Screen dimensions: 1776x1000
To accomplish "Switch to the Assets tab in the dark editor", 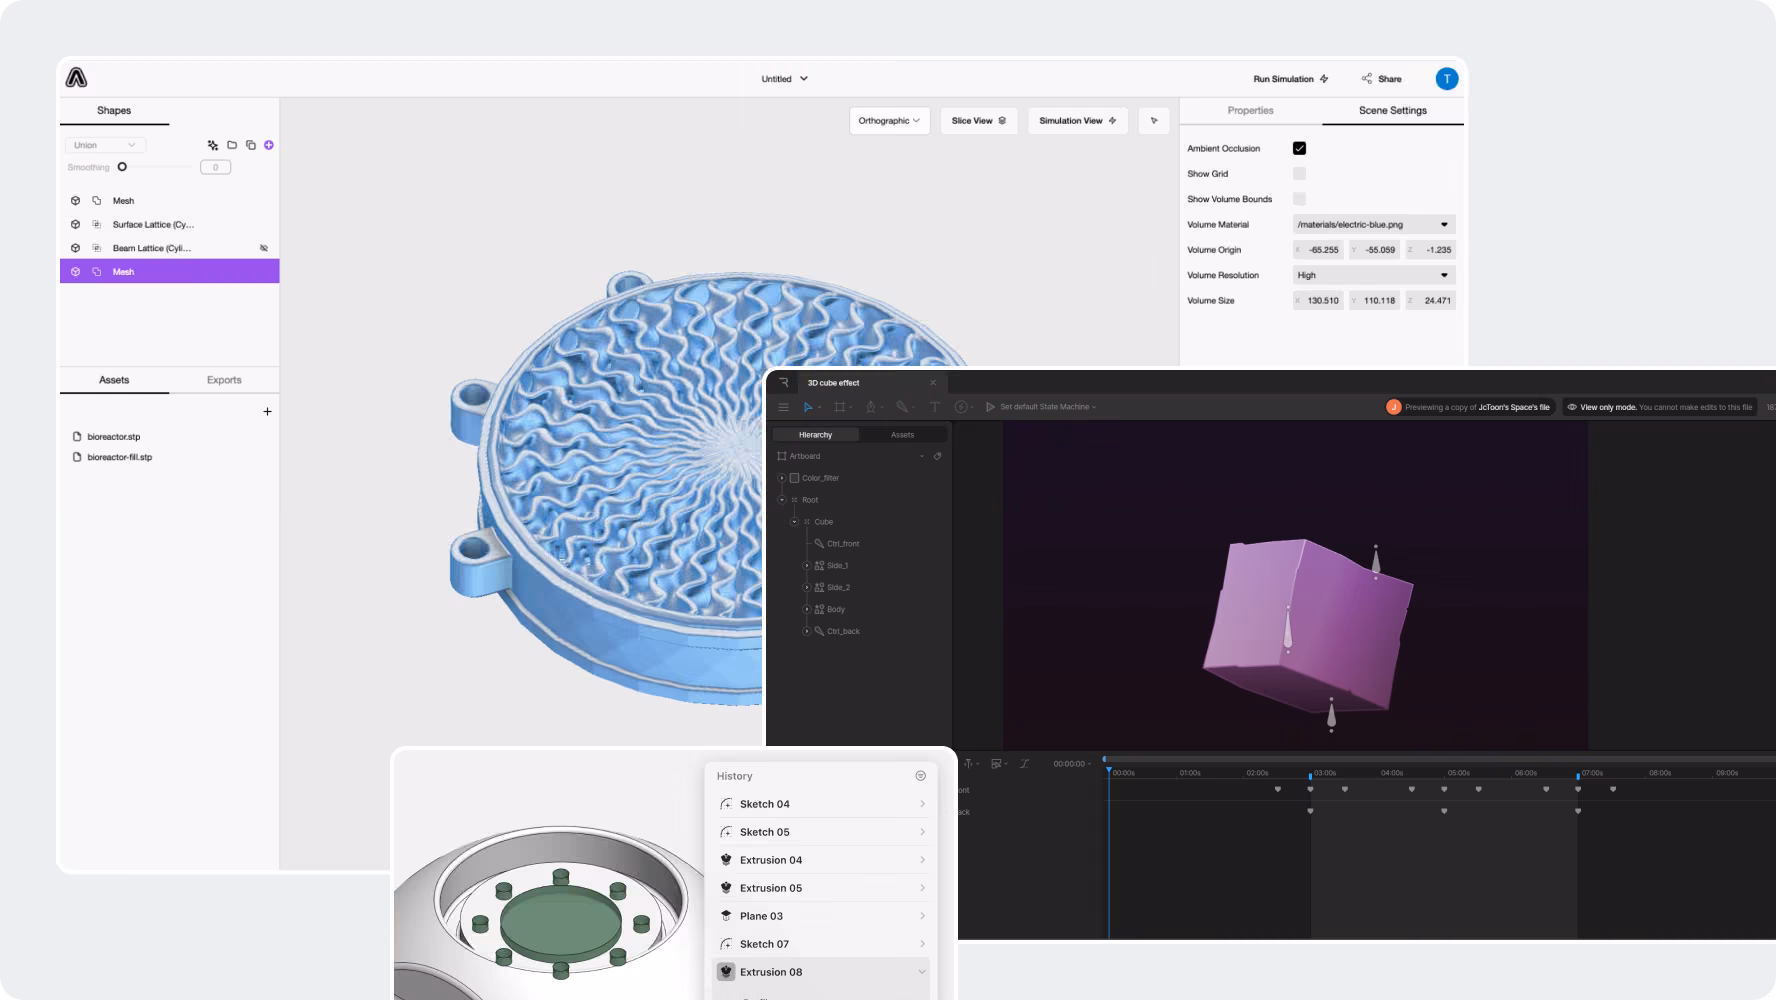I will click(x=902, y=435).
